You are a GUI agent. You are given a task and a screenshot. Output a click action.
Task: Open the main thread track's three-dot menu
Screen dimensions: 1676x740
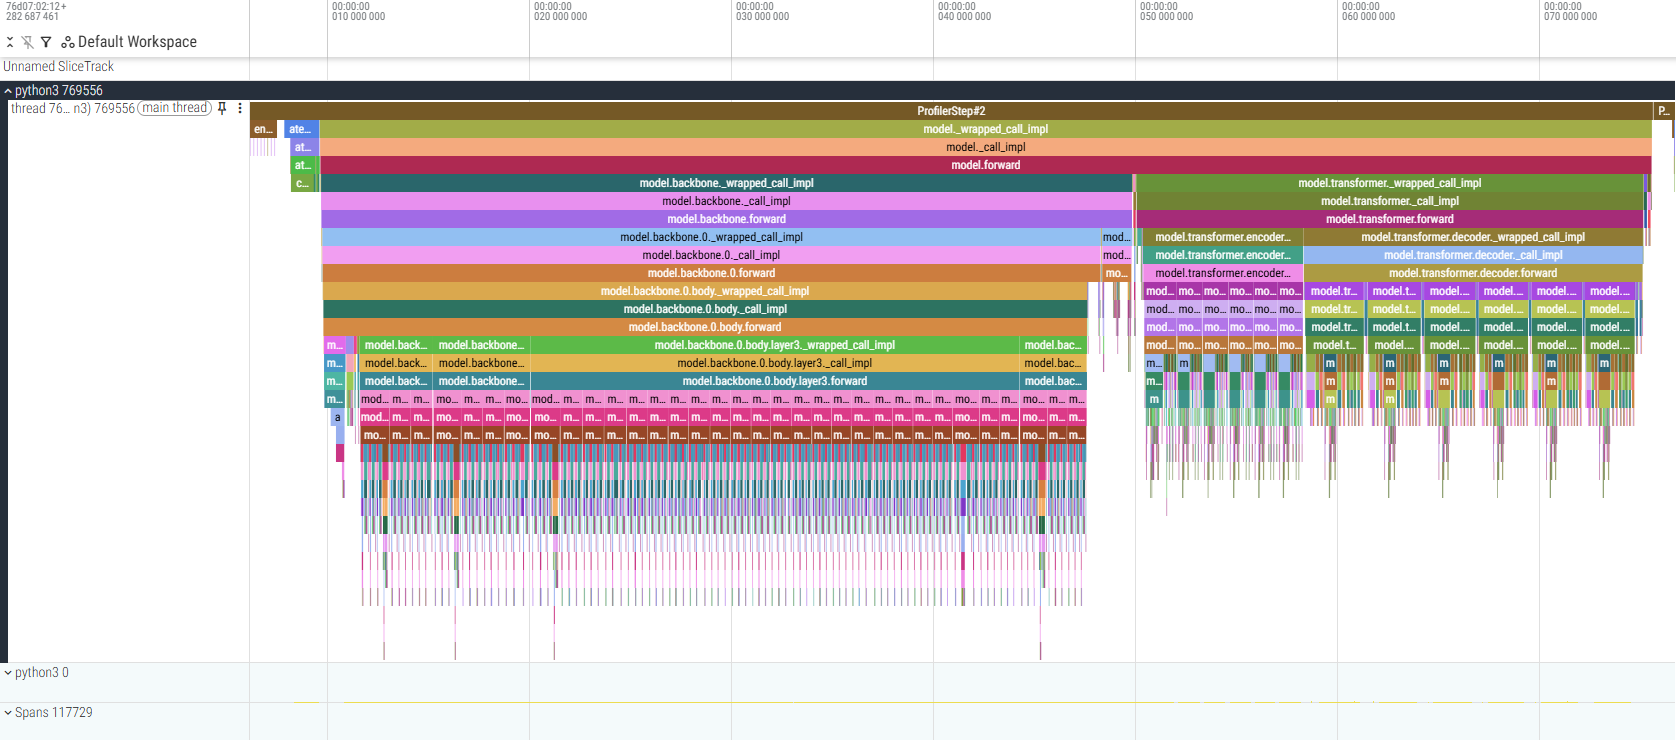[x=240, y=108]
